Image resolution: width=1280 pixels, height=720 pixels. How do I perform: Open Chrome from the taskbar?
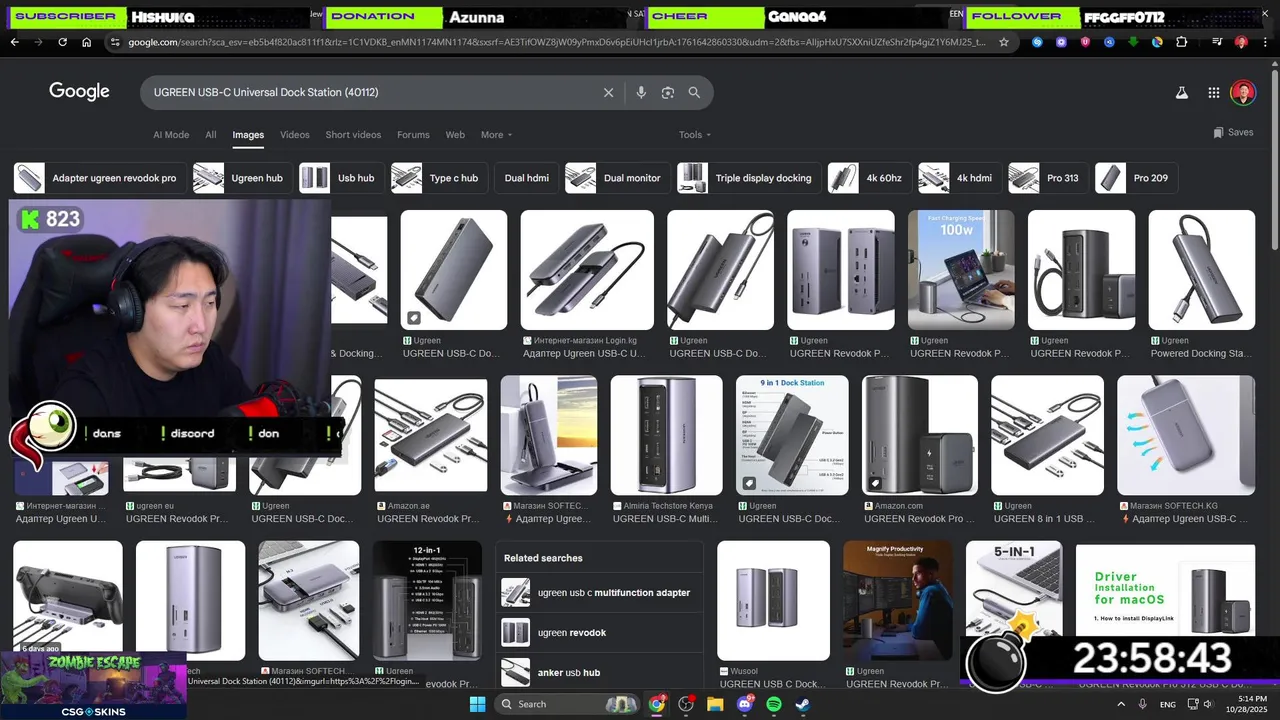[656, 704]
